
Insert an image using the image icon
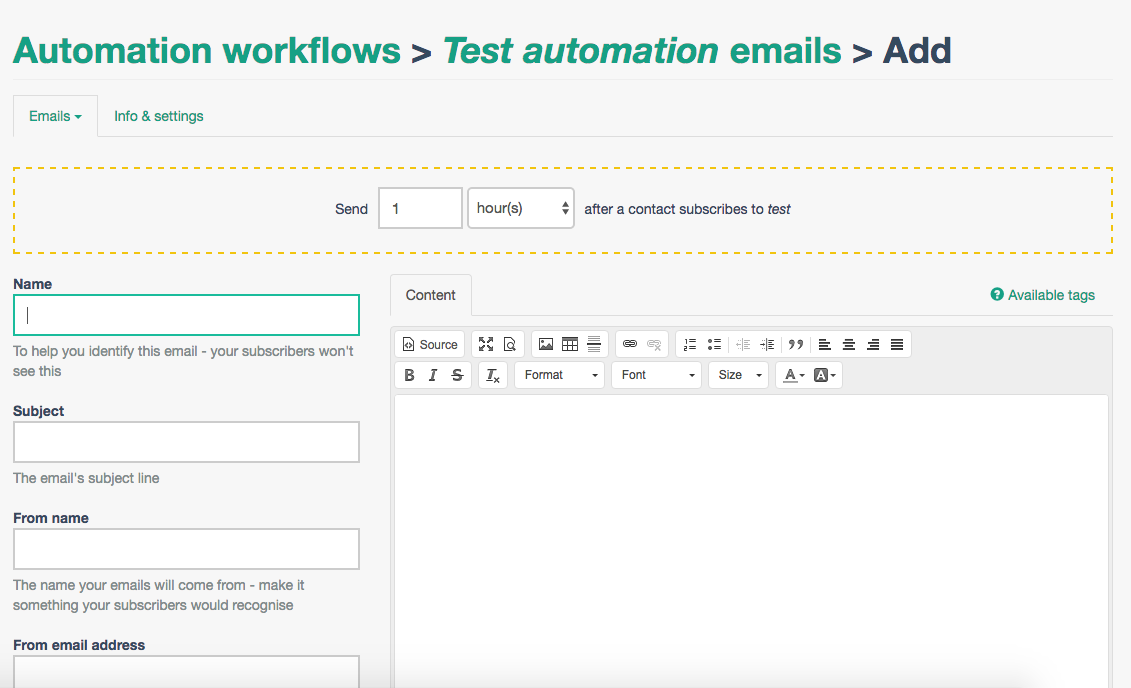pyautogui.click(x=546, y=344)
